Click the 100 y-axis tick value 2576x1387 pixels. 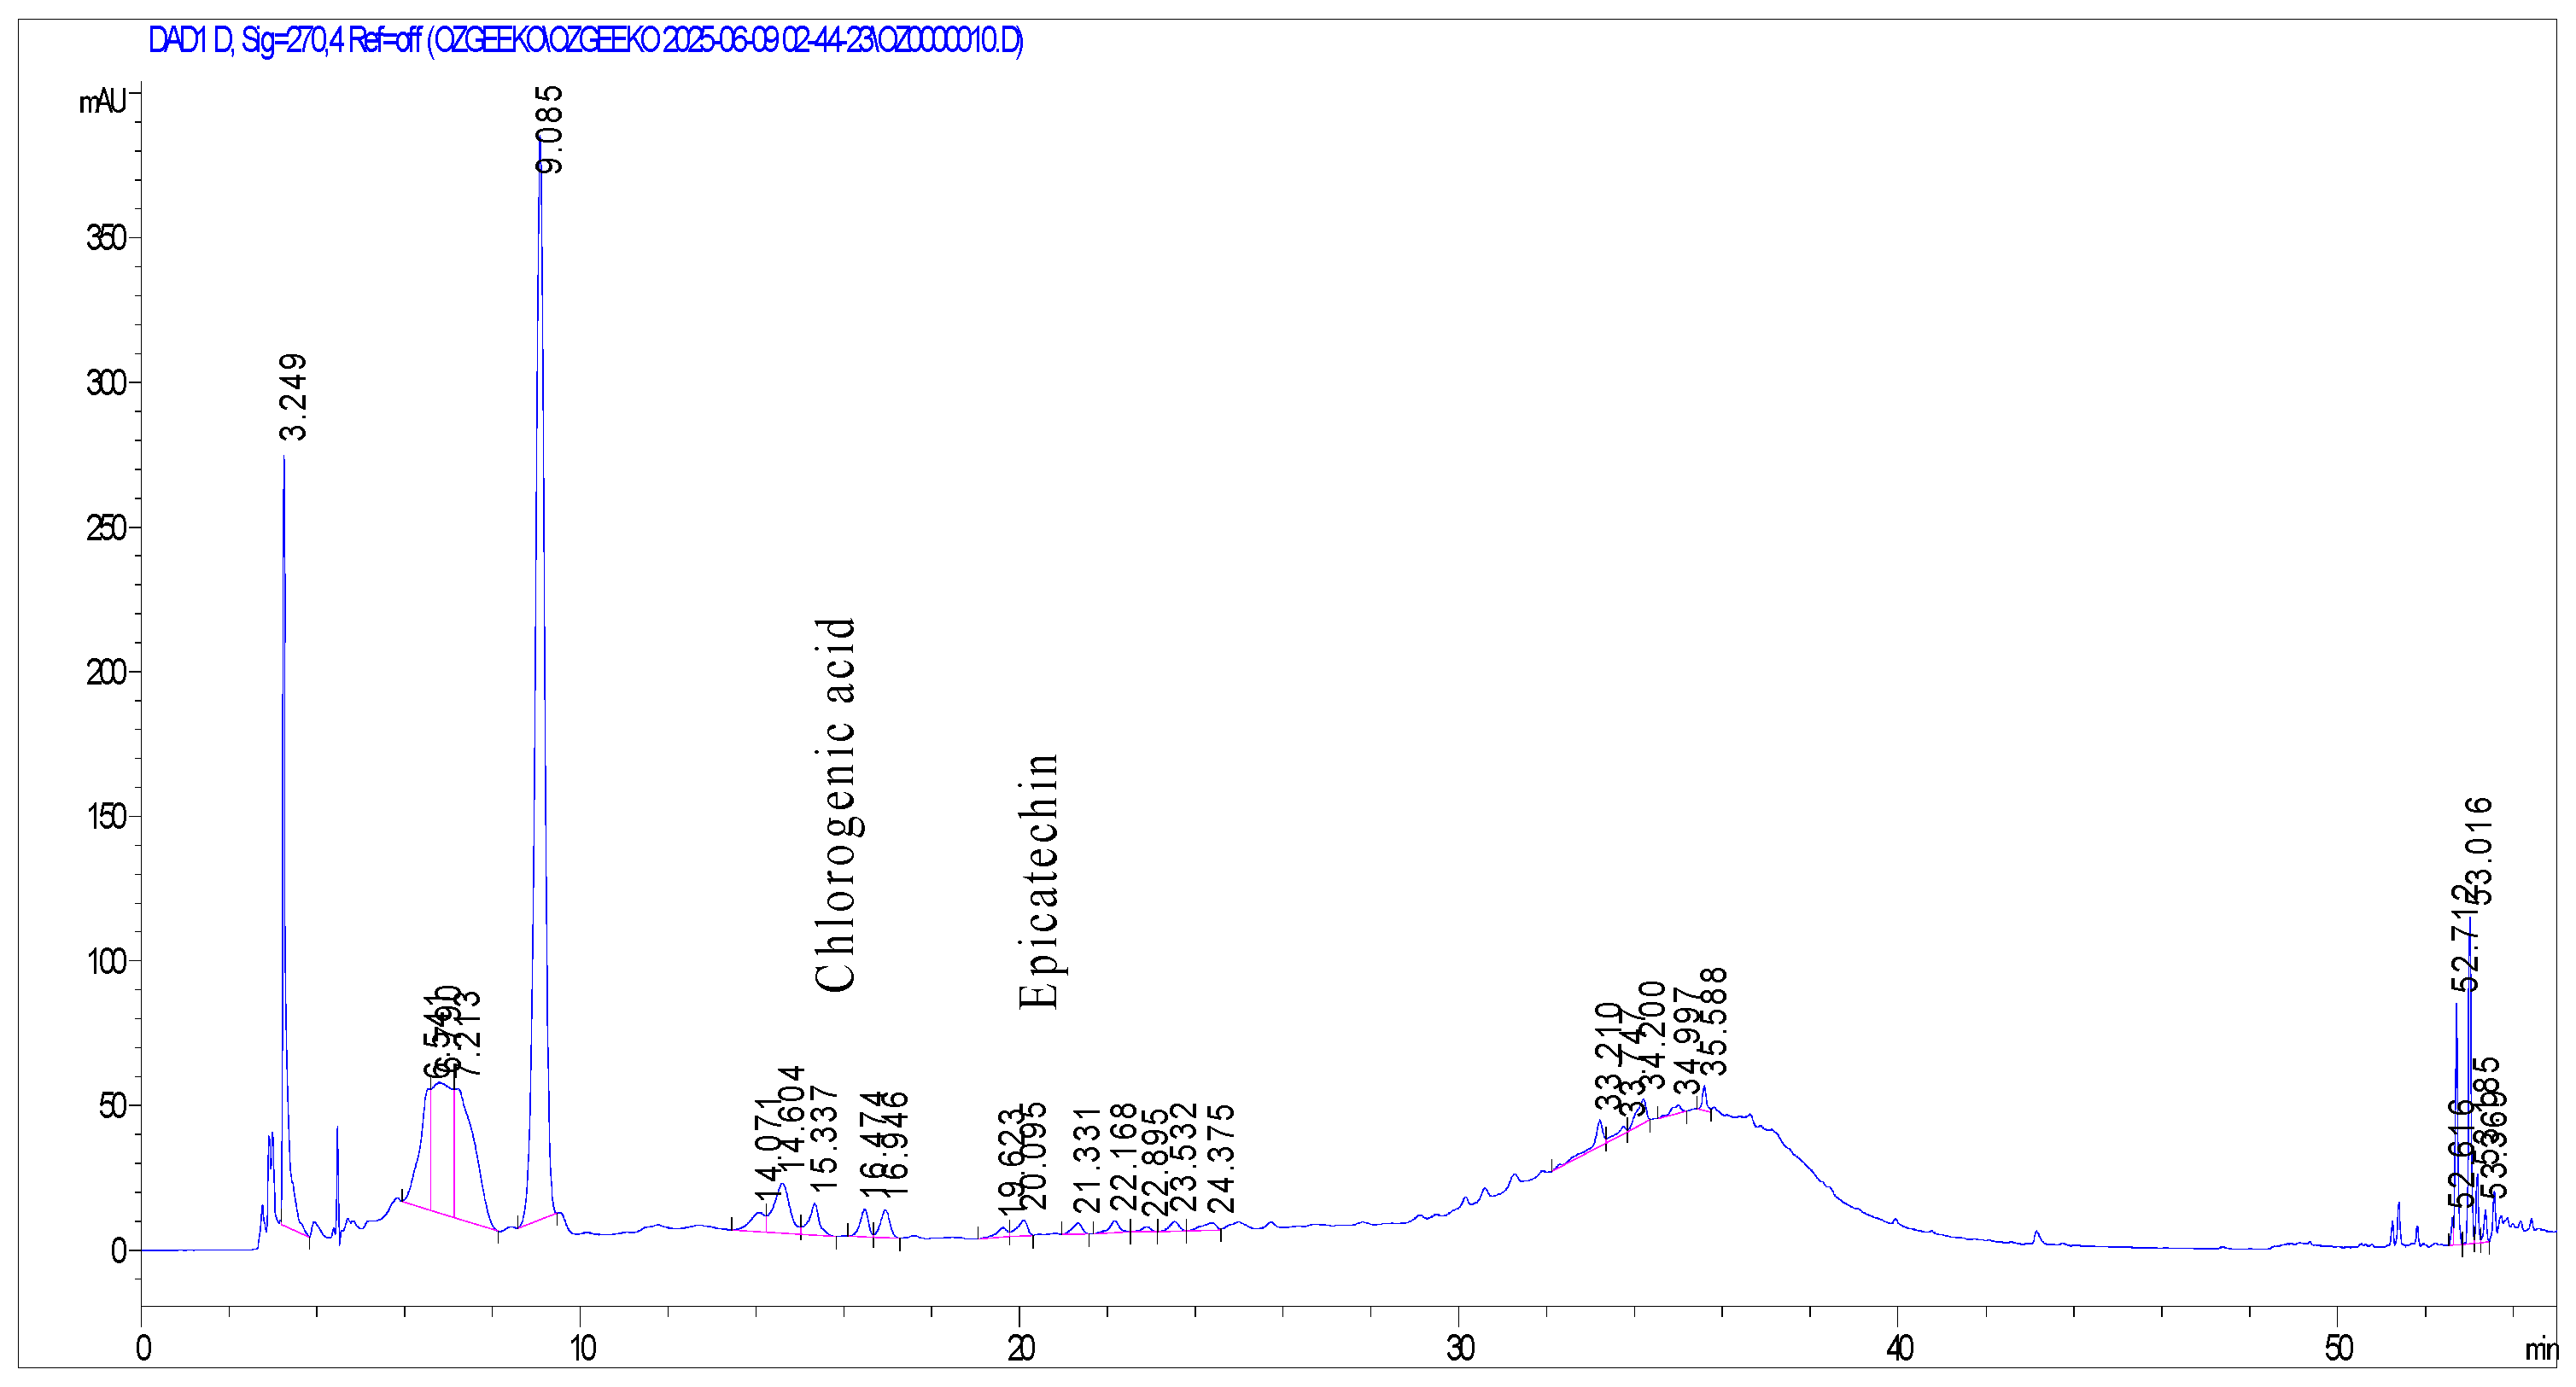pyautogui.click(x=106, y=961)
